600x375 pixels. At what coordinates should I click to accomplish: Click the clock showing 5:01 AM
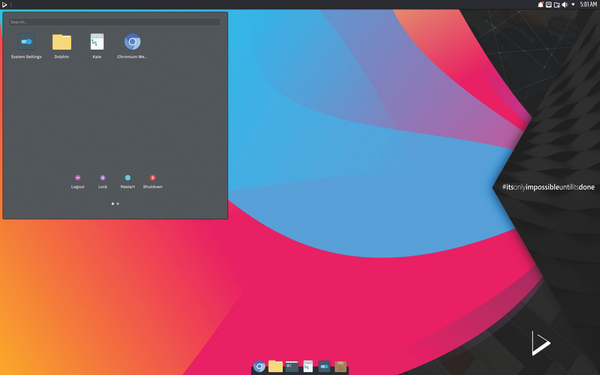588,5
